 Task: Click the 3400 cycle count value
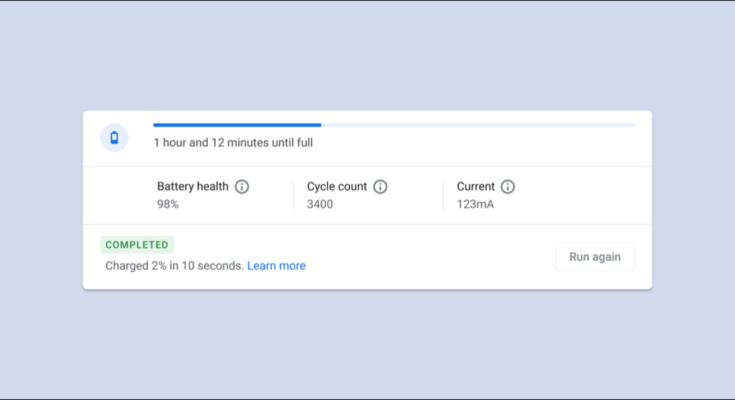(x=320, y=205)
